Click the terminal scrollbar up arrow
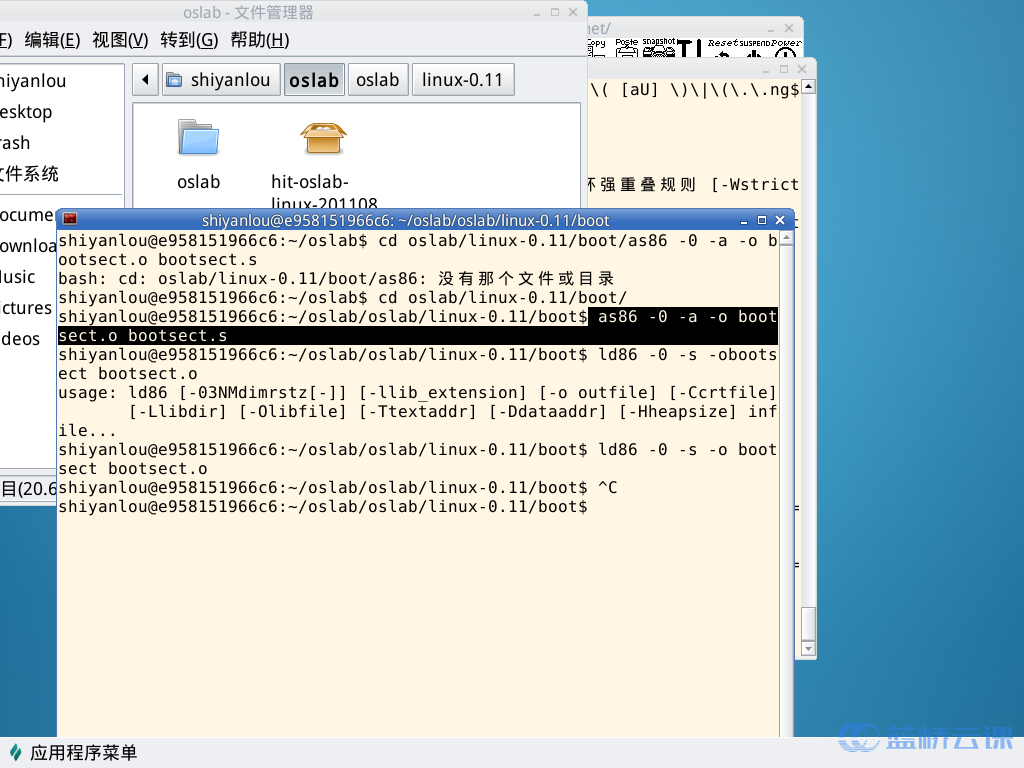The width and height of the screenshot is (1024, 768). click(x=786, y=238)
